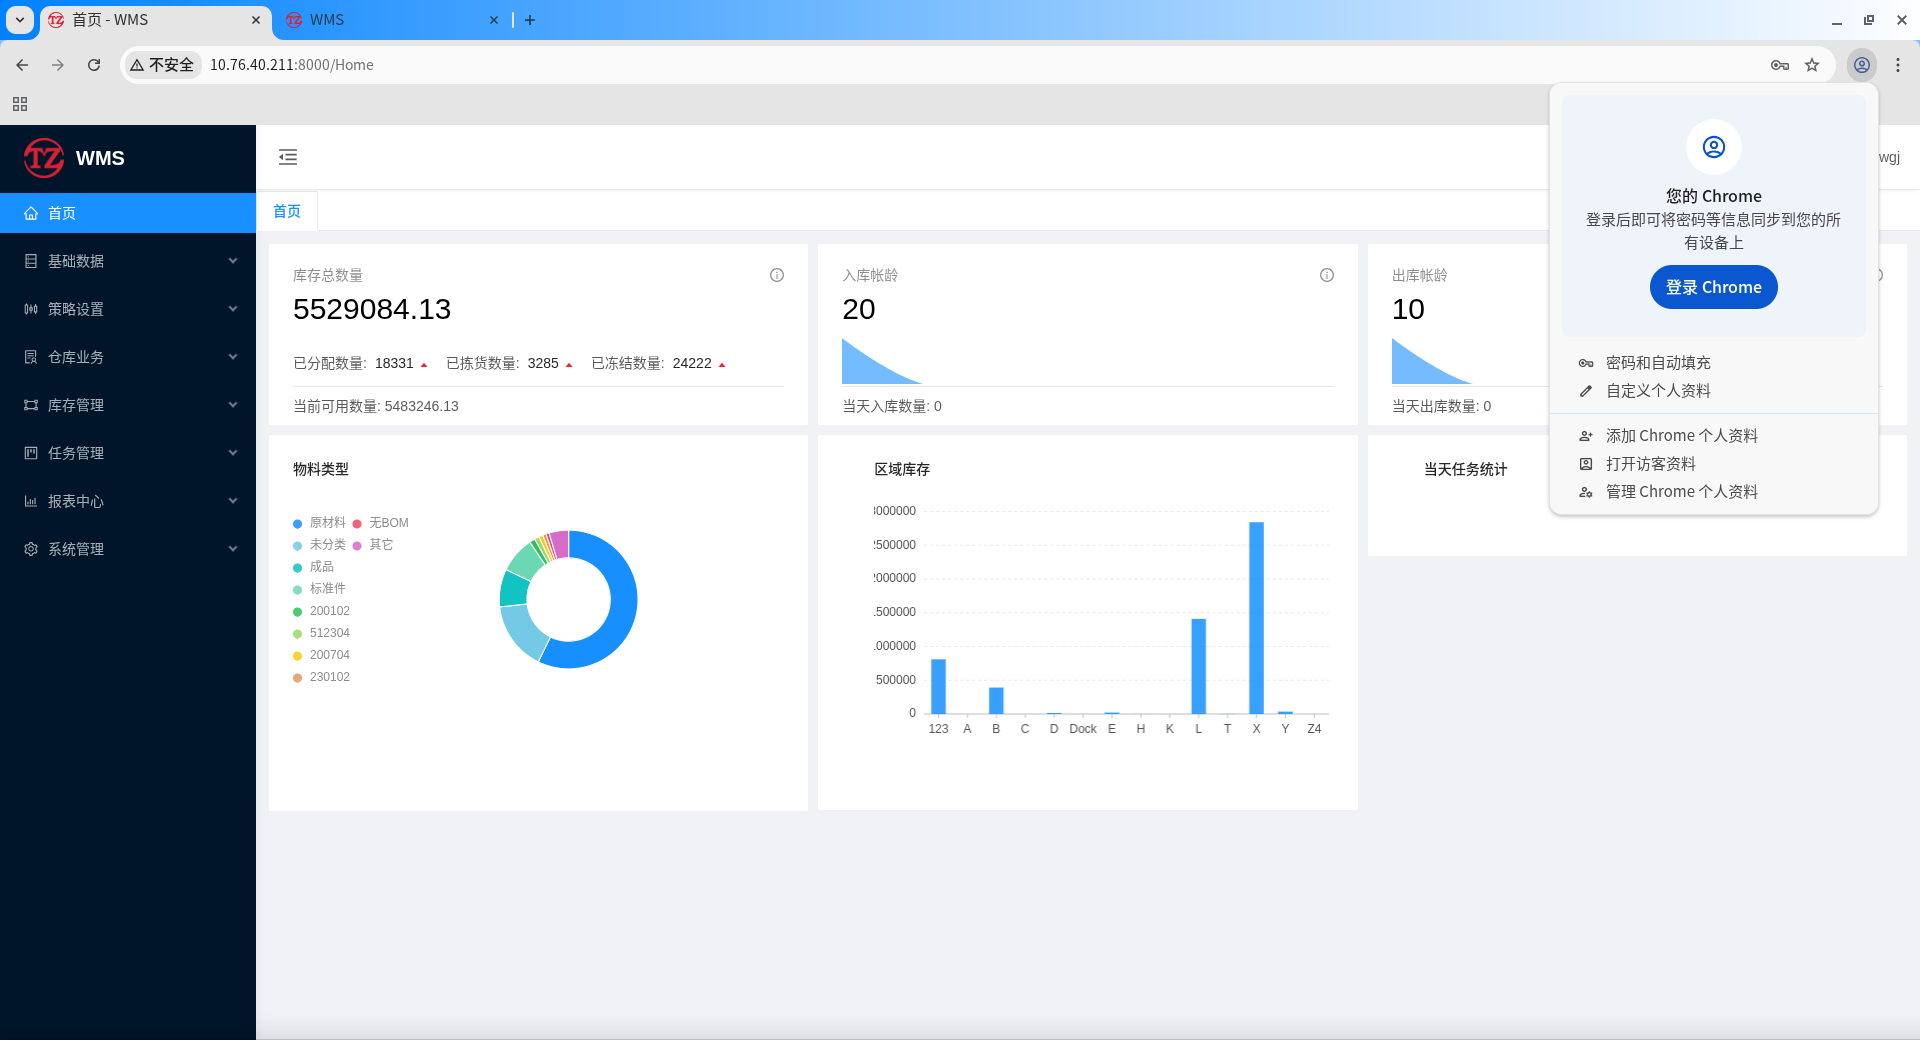Click the info icon on 库存总数量 card

coord(777,275)
